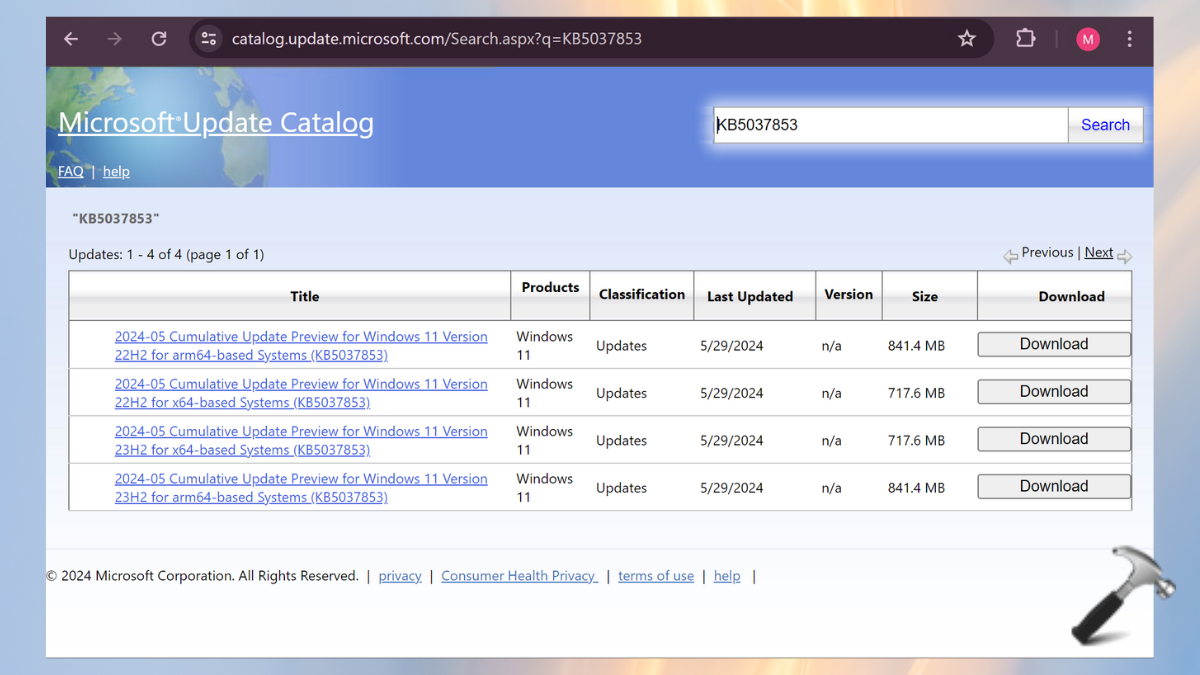Click the 841.4 MB size in 22H2 arm64 row
The image size is (1200, 675).
click(916, 346)
